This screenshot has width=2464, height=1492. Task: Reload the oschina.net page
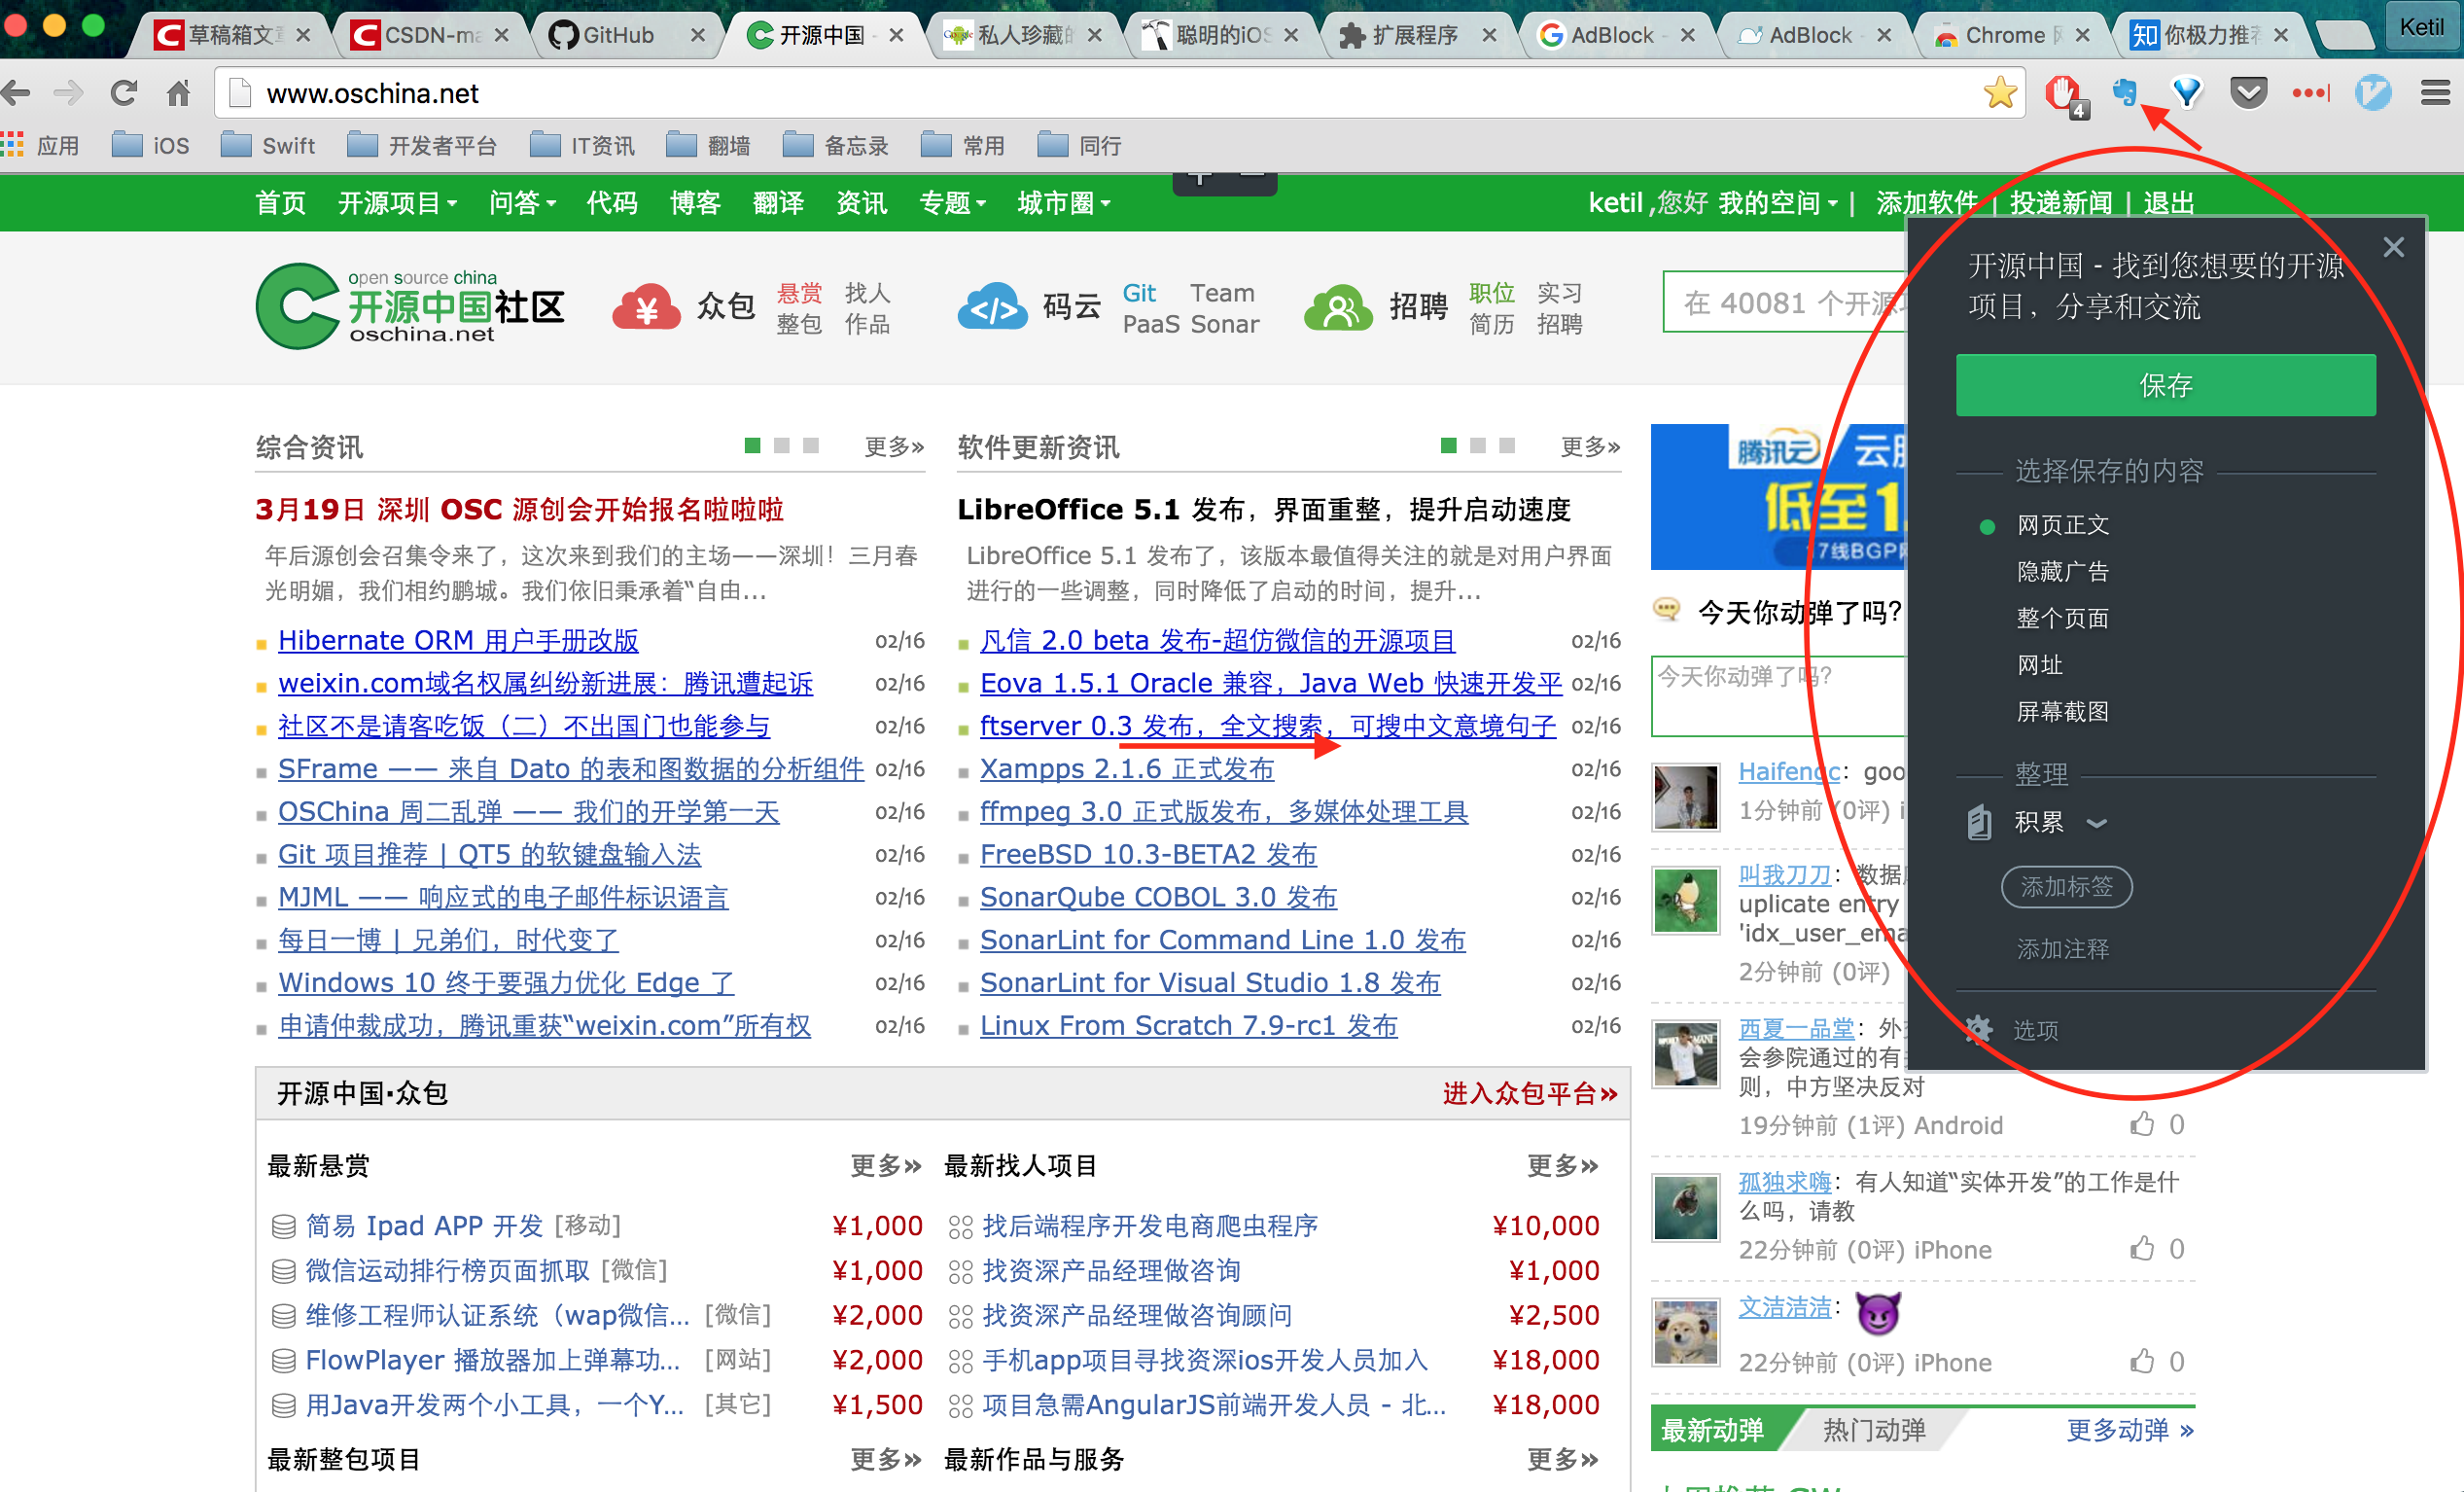[123, 93]
